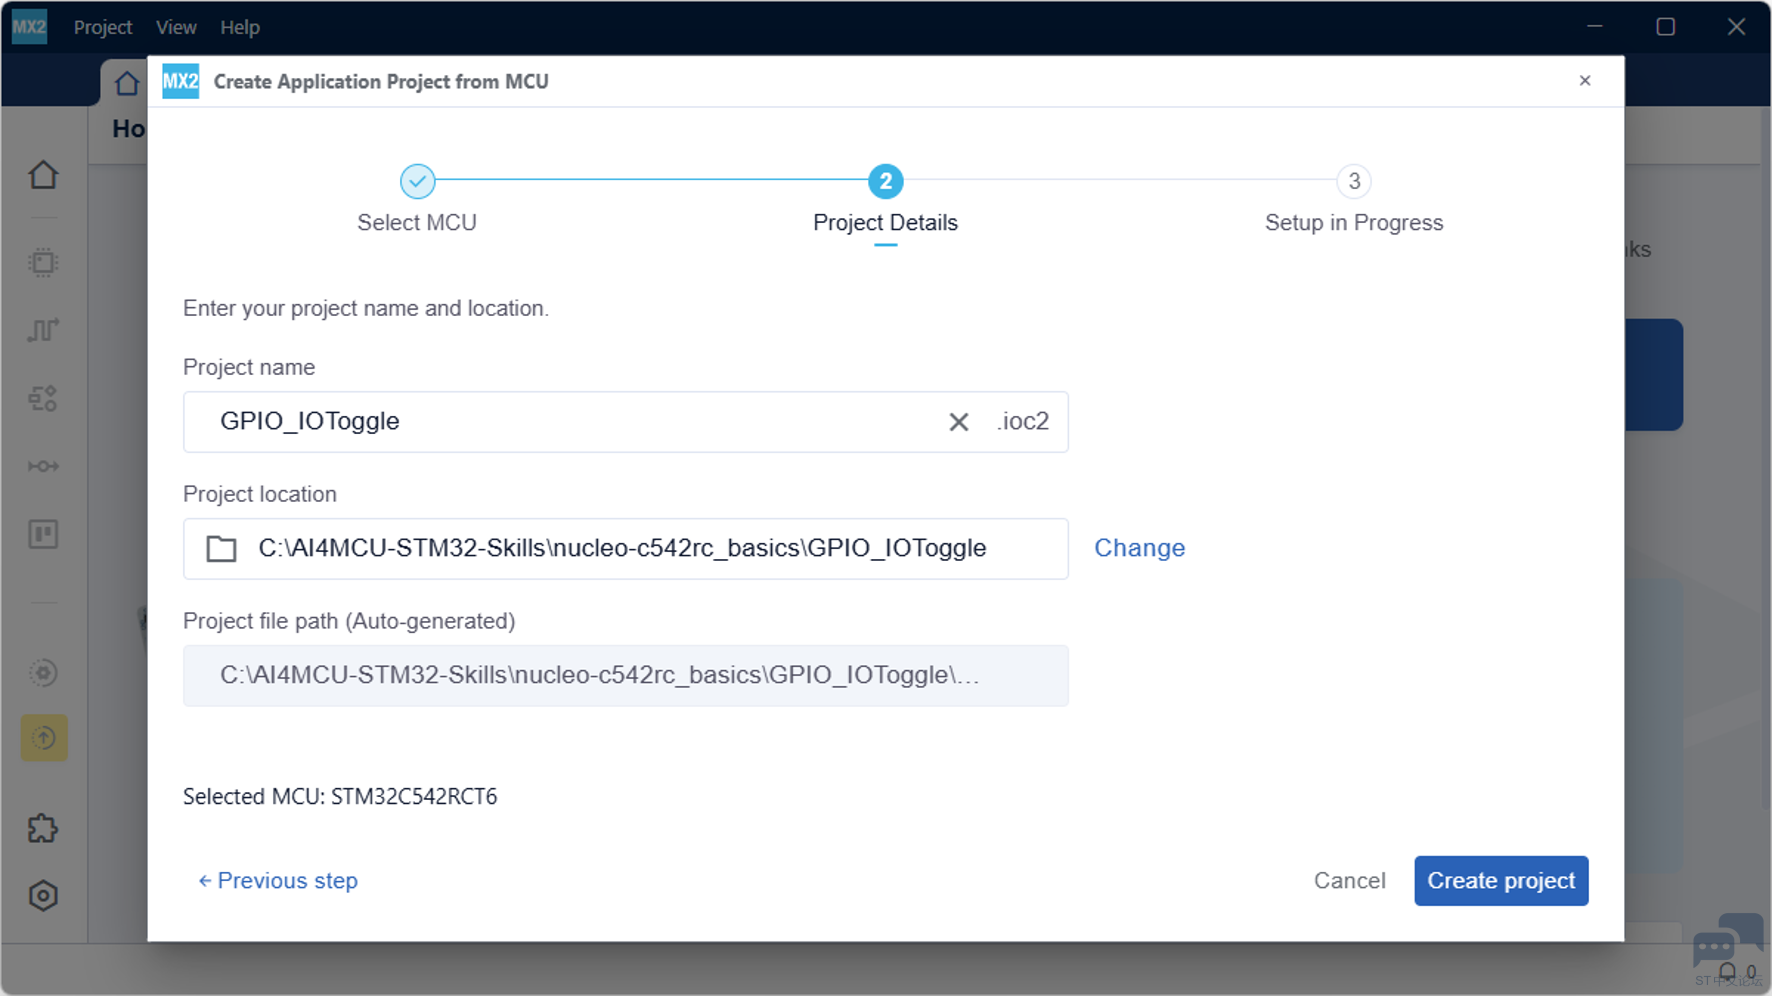Screen dimensions: 1772x996
Task: Open the chat bubbles icon at bottom right
Action: coord(1726,941)
